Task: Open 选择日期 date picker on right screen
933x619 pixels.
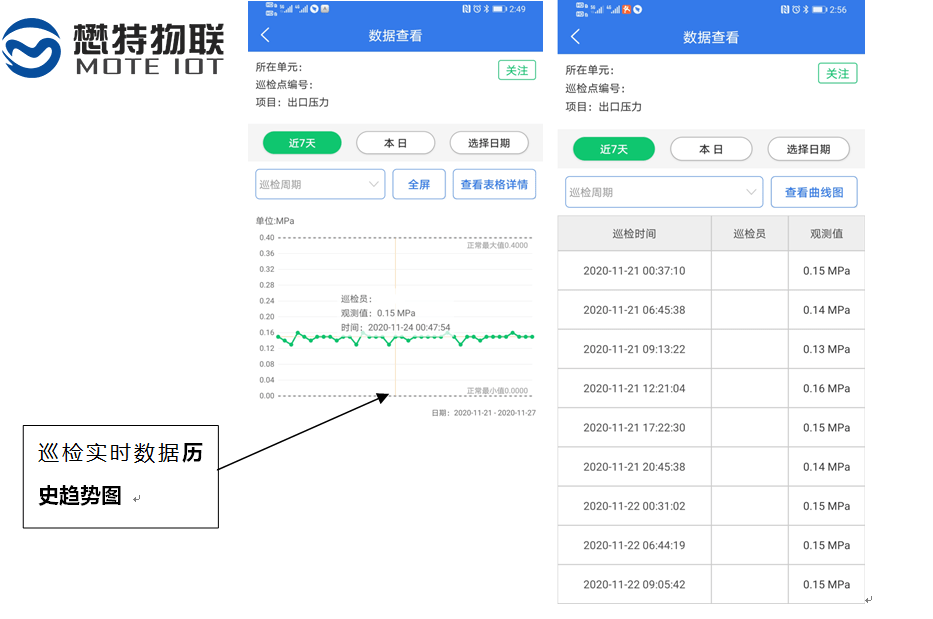Action: tap(808, 149)
